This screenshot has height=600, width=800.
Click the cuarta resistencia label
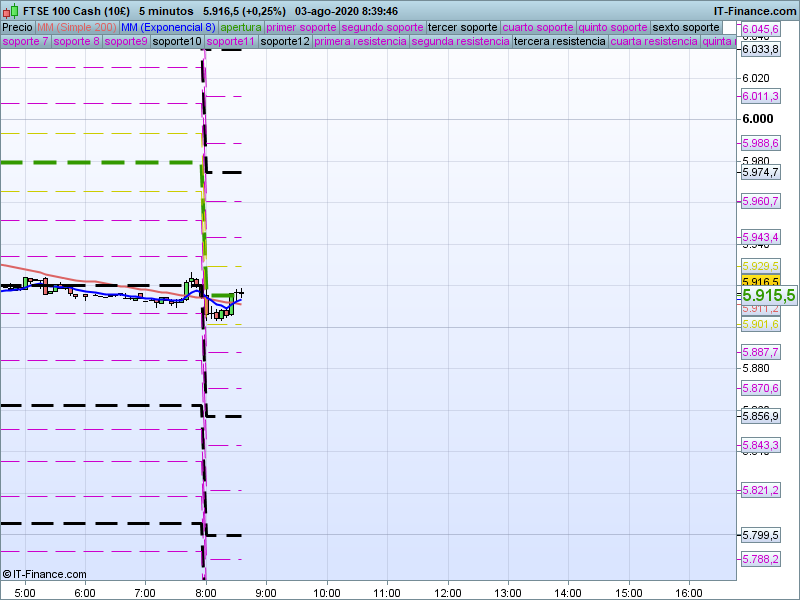(x=654, y=42)
